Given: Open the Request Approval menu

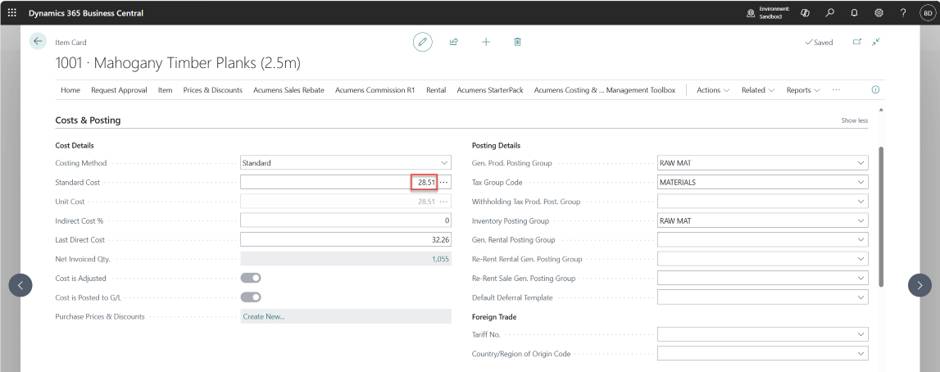Looking at the screenshot, I should [x=119, y=90].
